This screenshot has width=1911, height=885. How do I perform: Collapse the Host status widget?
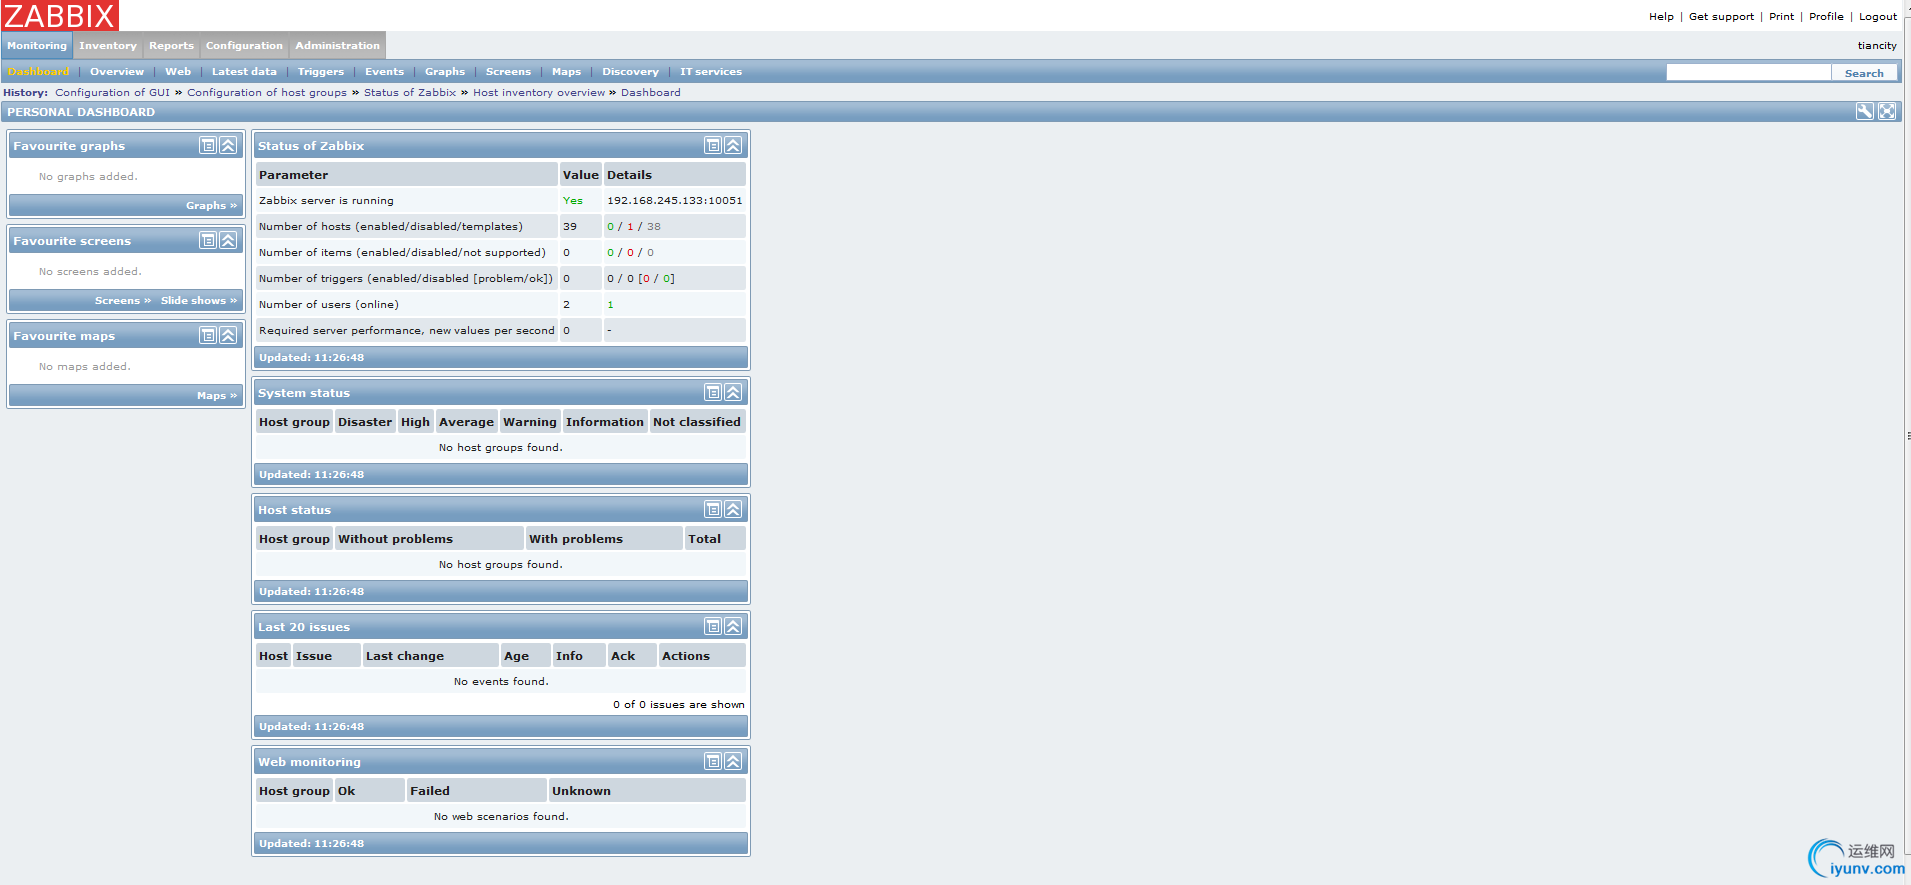pos(734,510)
